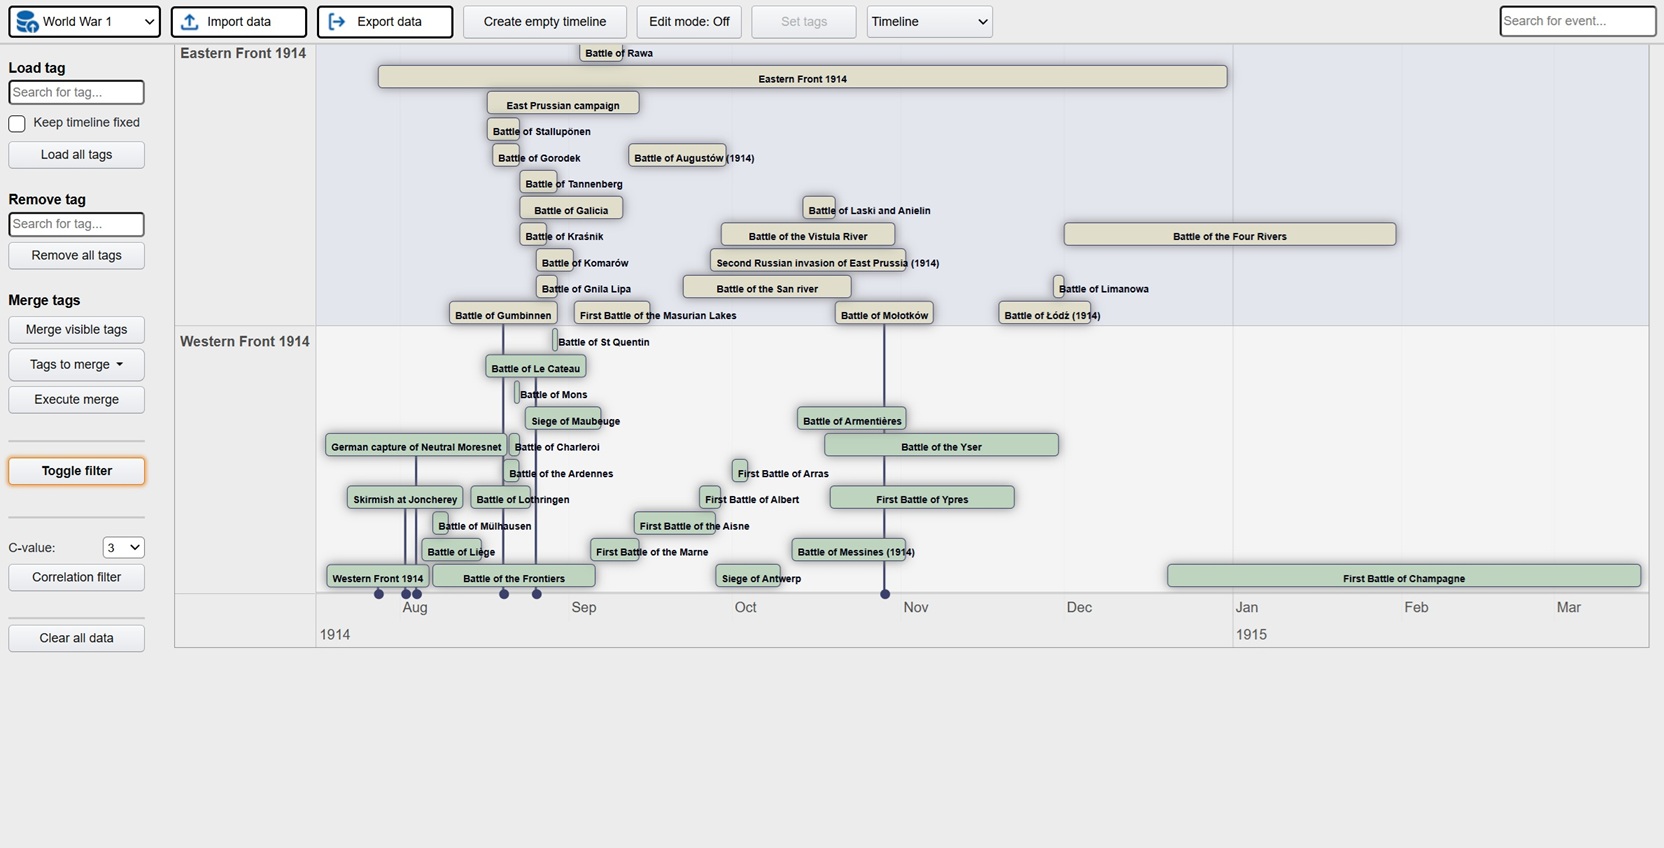Tick the Keep timeline fixed checkbox
Image resolution: width=1664 pixels, height=848 pixels.
17,123
